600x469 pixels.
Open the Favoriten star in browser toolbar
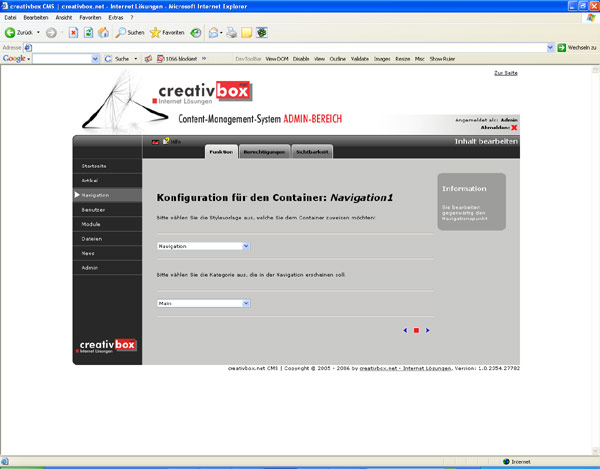coord(166,32)
